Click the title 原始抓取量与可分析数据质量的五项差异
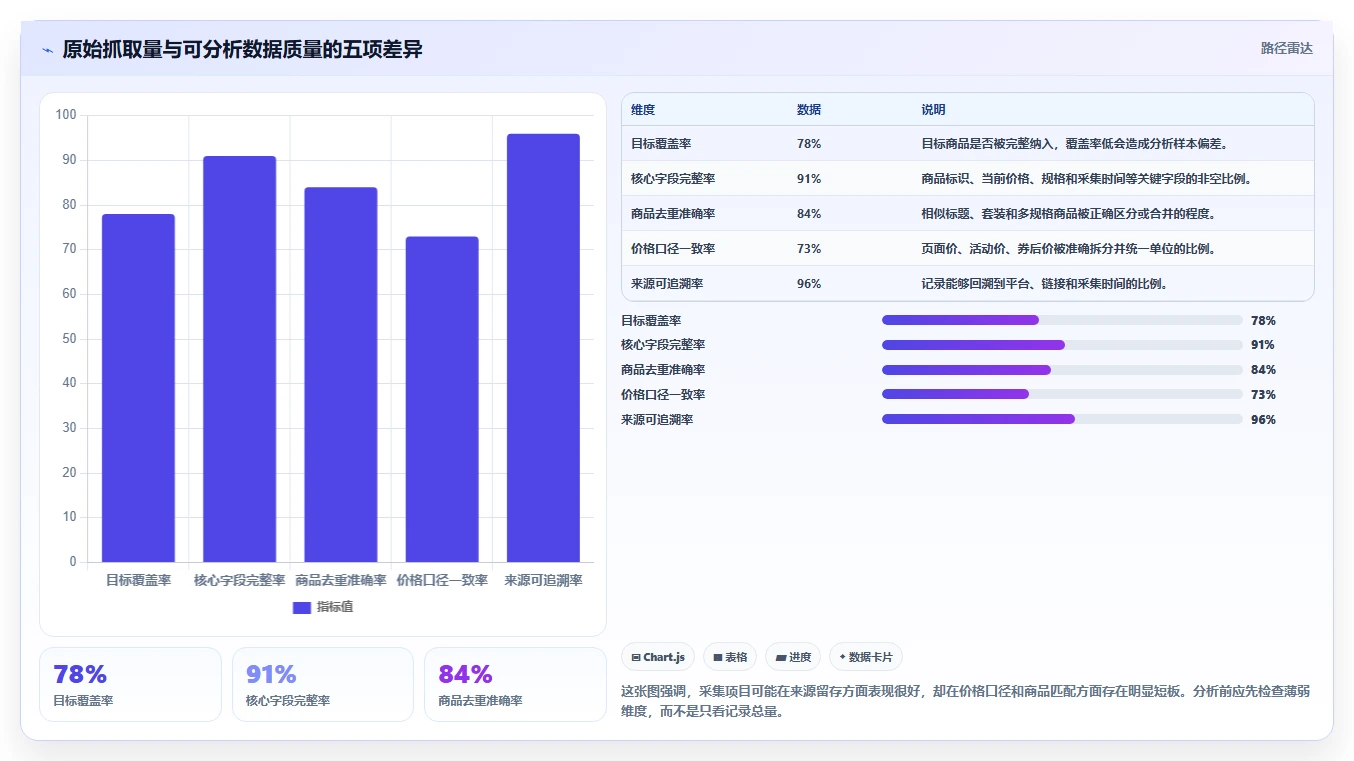Viewport: 1354px width, 761px height. click(242, 50)
